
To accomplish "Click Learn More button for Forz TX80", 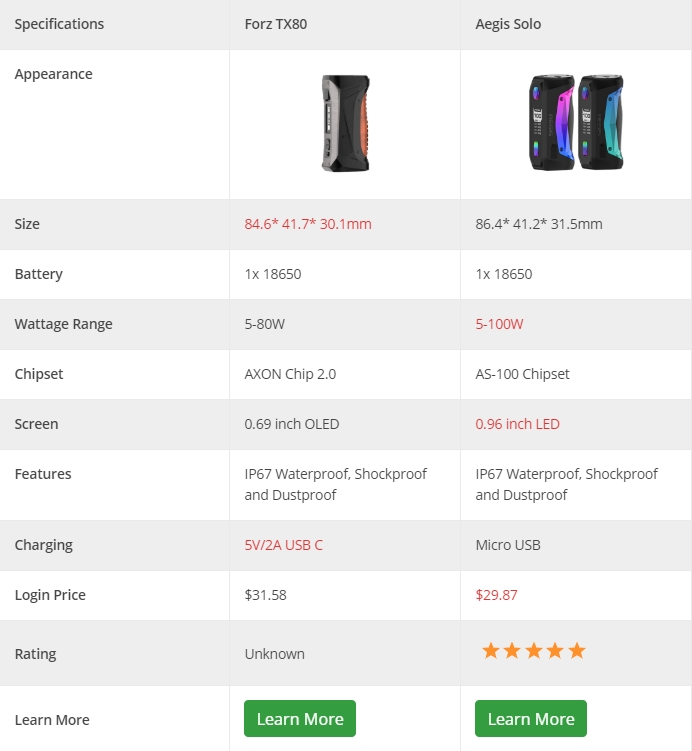I will point(300,718).
